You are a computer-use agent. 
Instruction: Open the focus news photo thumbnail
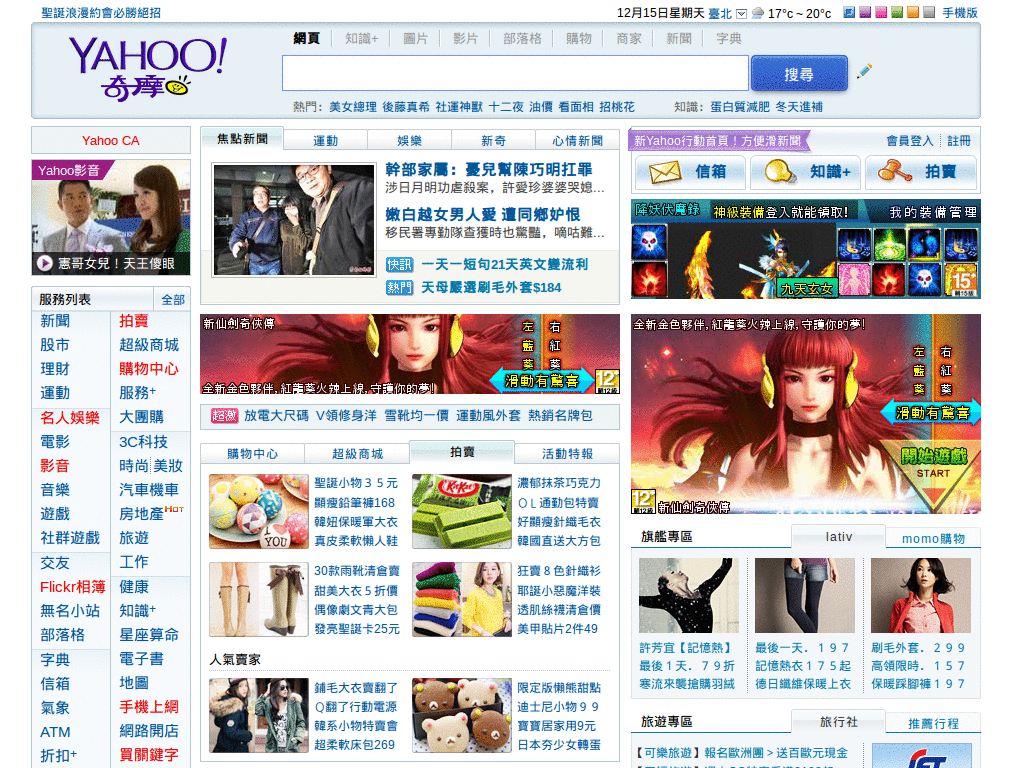[294, 219]
